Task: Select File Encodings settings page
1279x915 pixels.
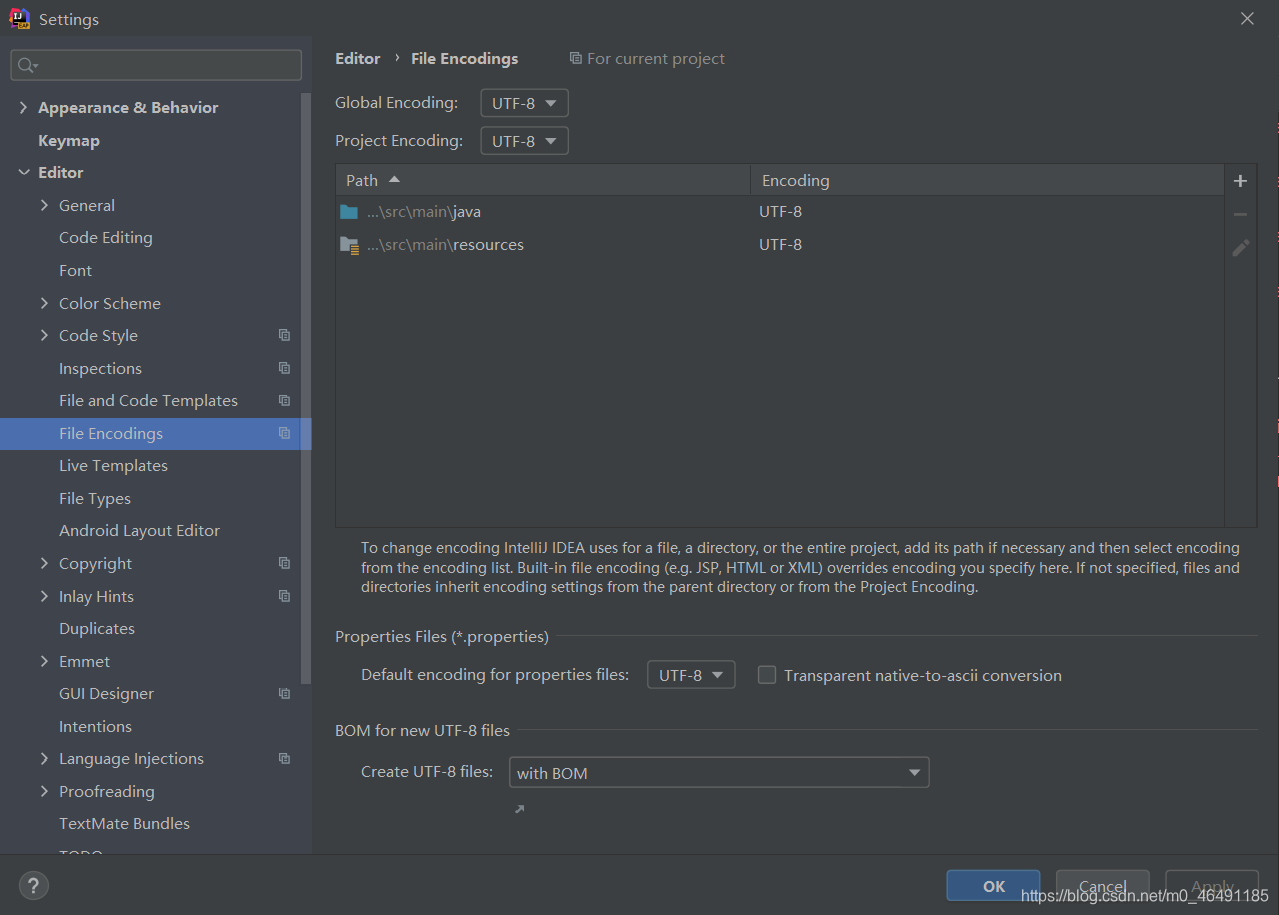Action: coord(155,433)
